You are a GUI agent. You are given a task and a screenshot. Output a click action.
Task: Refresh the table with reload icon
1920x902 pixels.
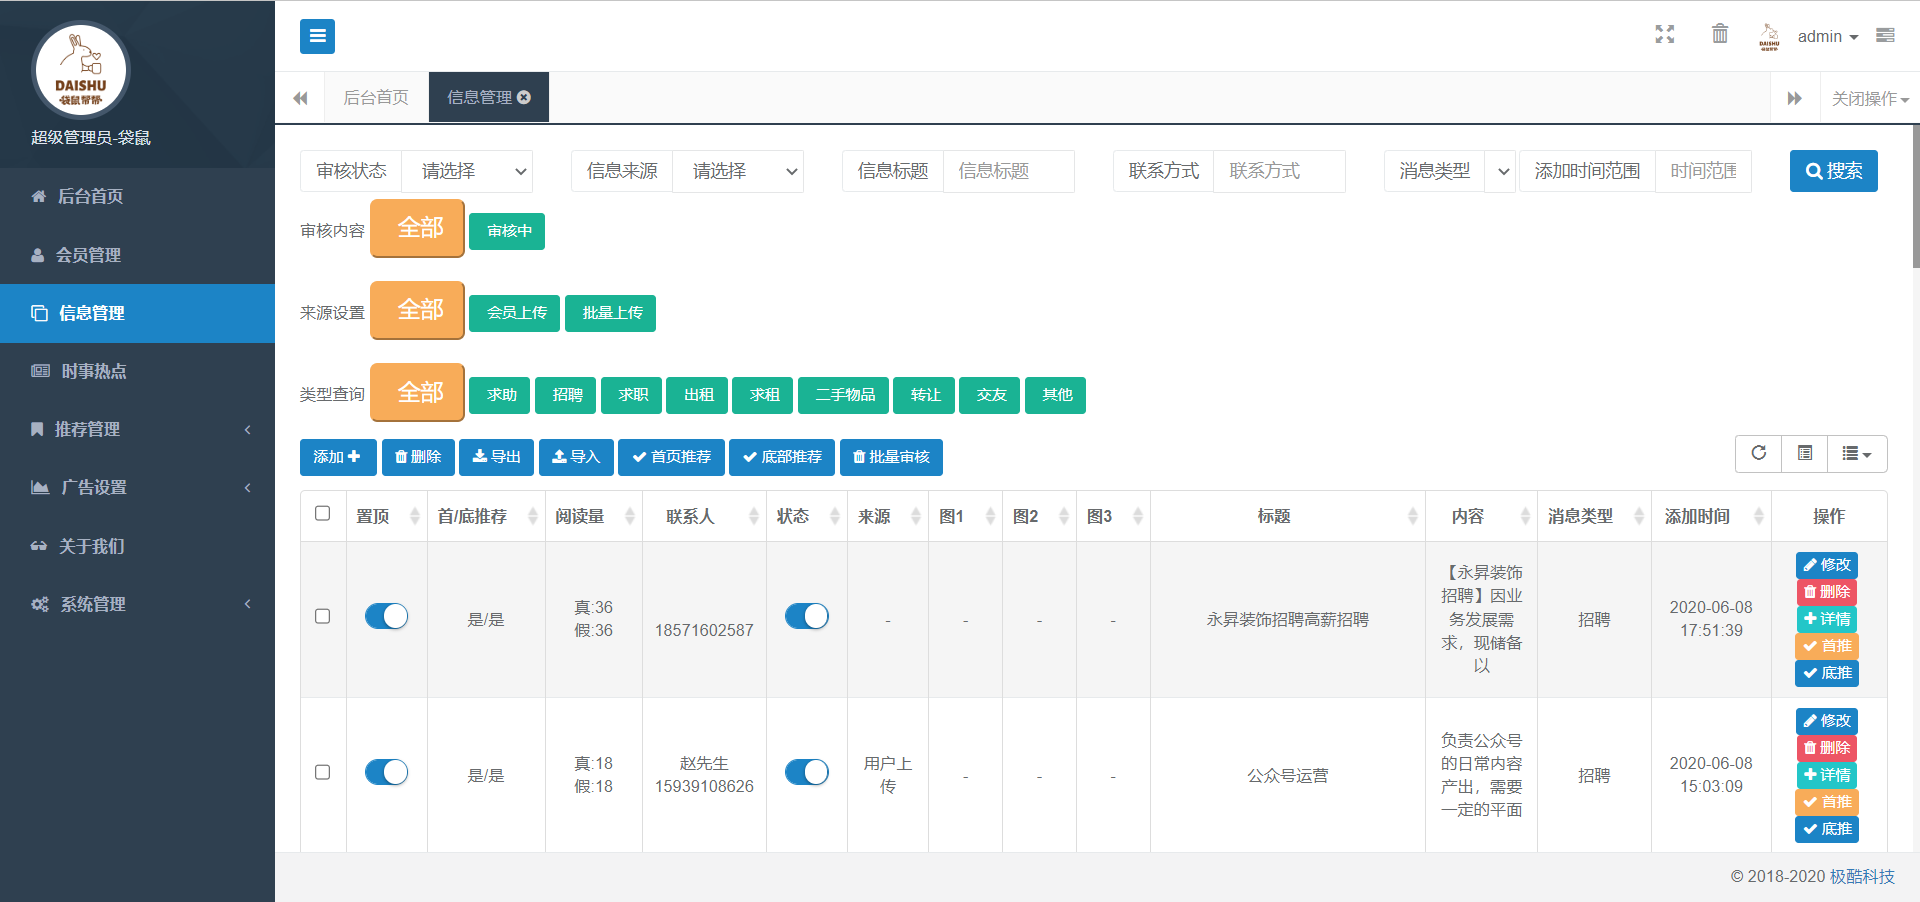[1759, 453]
